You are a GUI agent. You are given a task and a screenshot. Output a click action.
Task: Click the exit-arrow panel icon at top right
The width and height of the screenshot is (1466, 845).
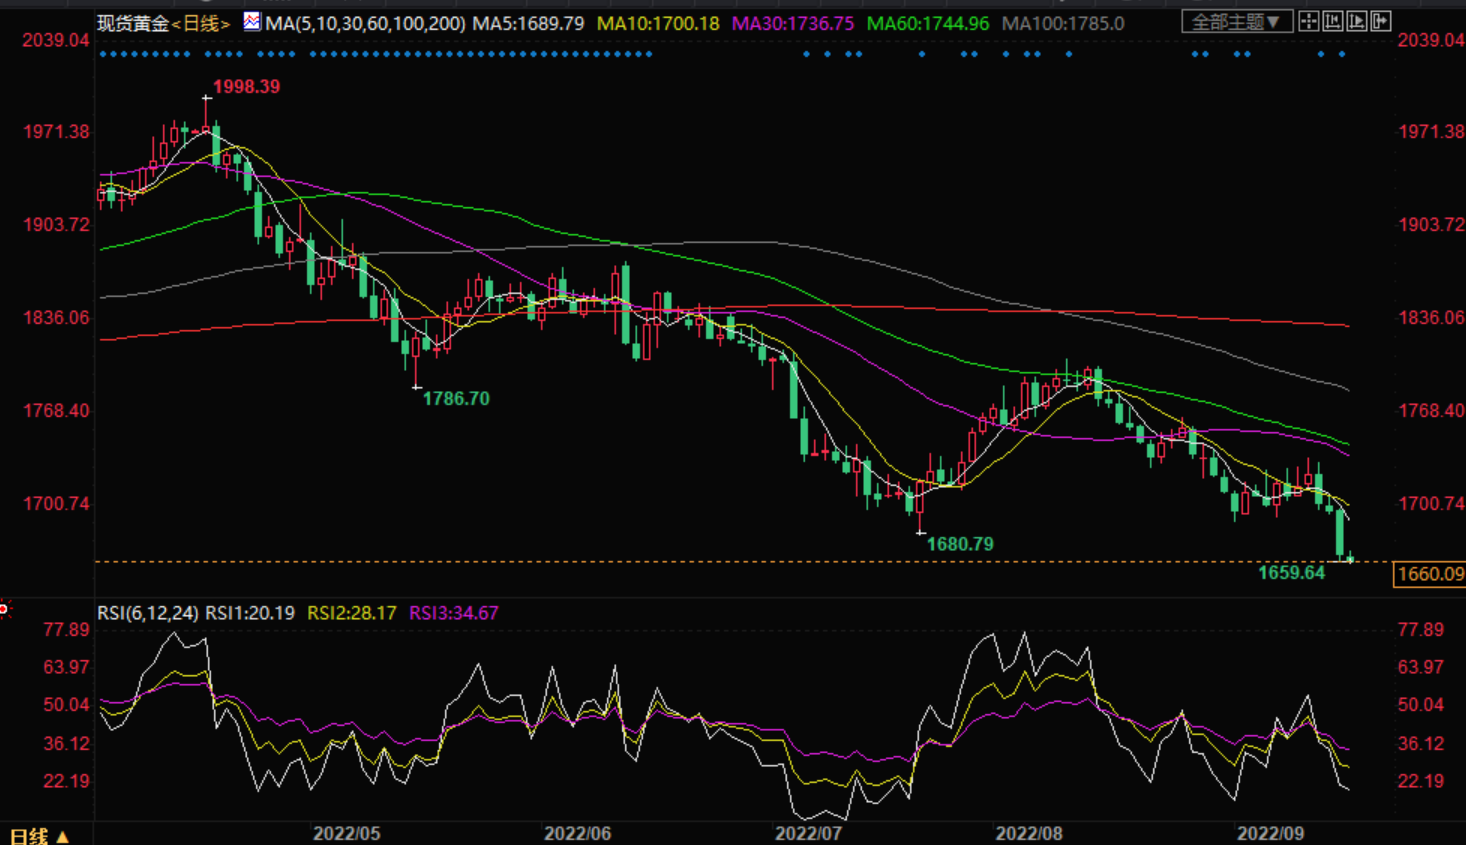[1381, 21]
